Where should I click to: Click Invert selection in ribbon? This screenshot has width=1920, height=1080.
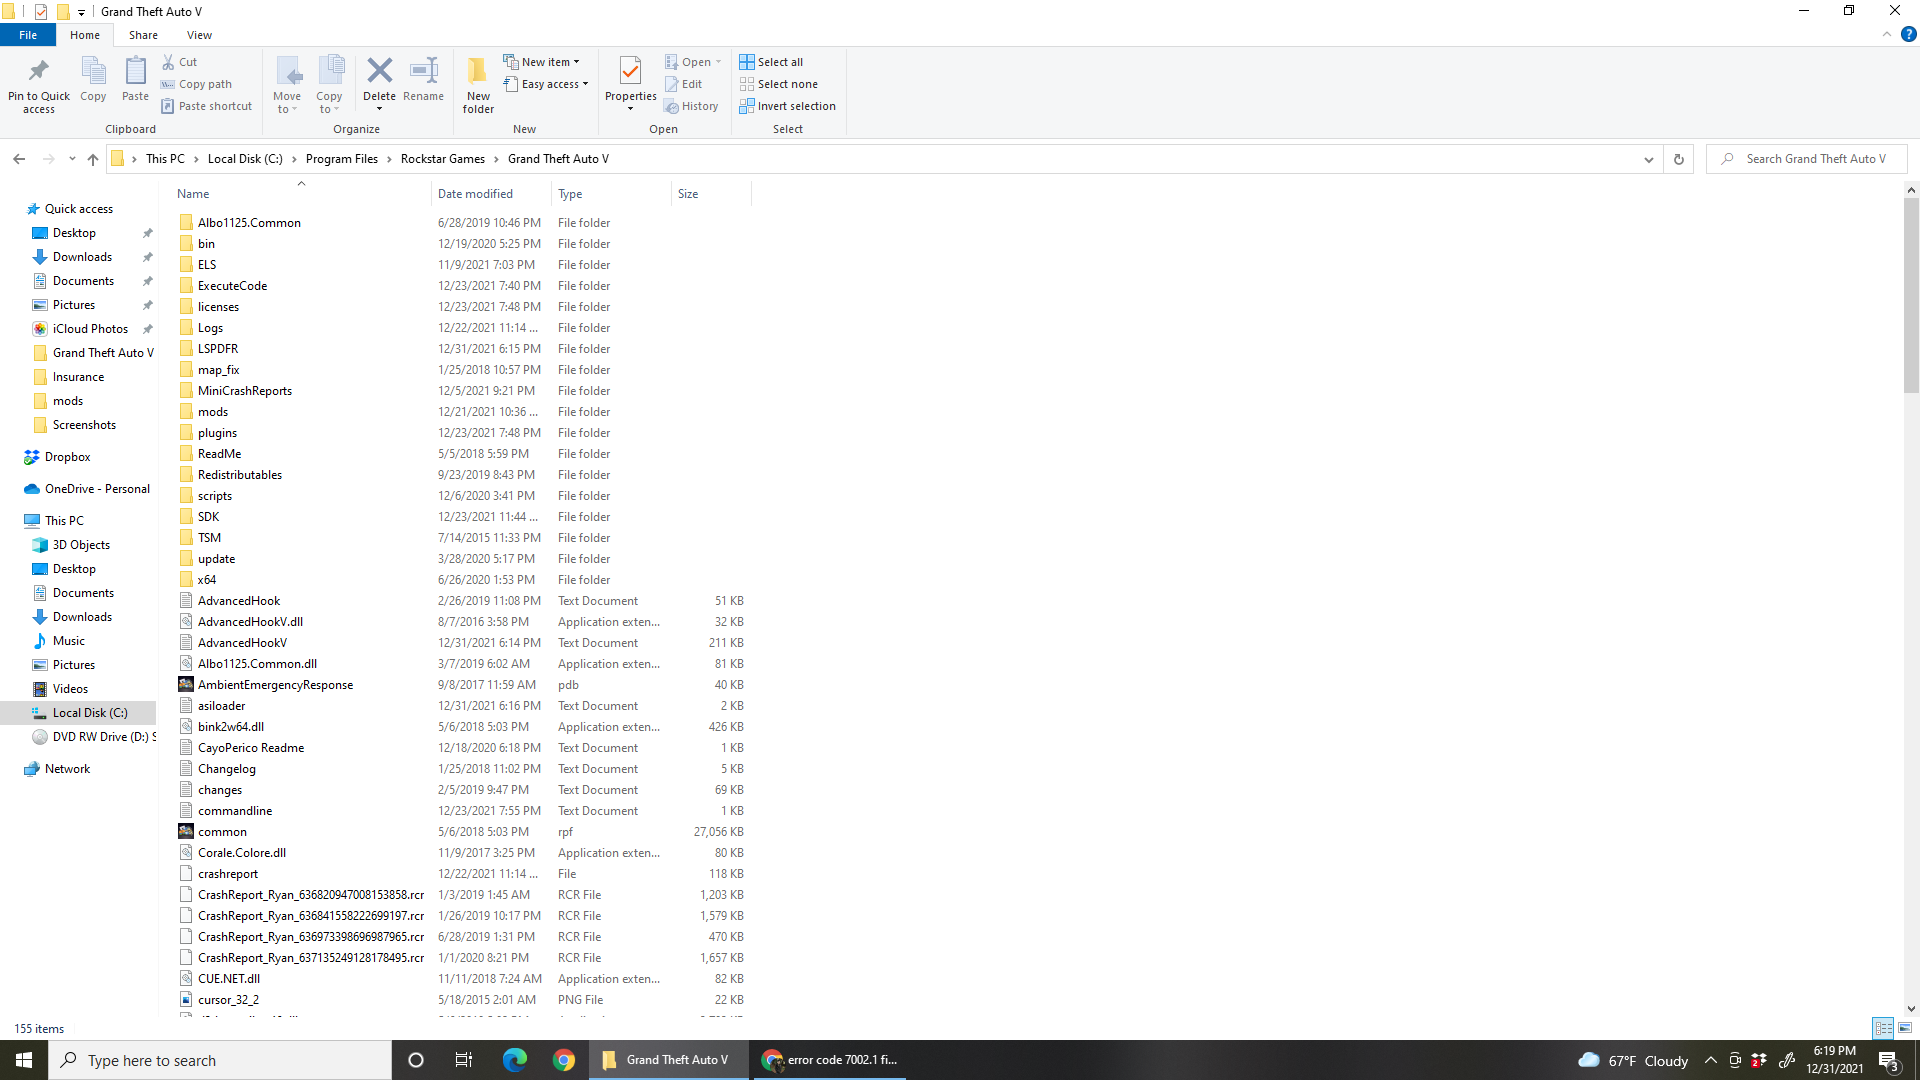787,106
